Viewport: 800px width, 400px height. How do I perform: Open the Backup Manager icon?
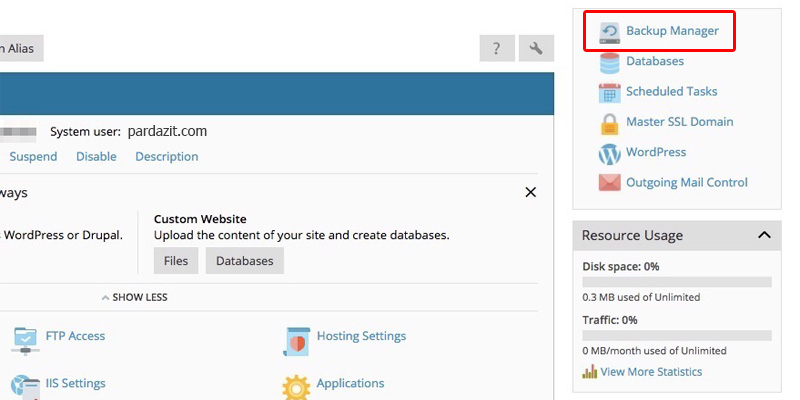click(x=609, y=32)
